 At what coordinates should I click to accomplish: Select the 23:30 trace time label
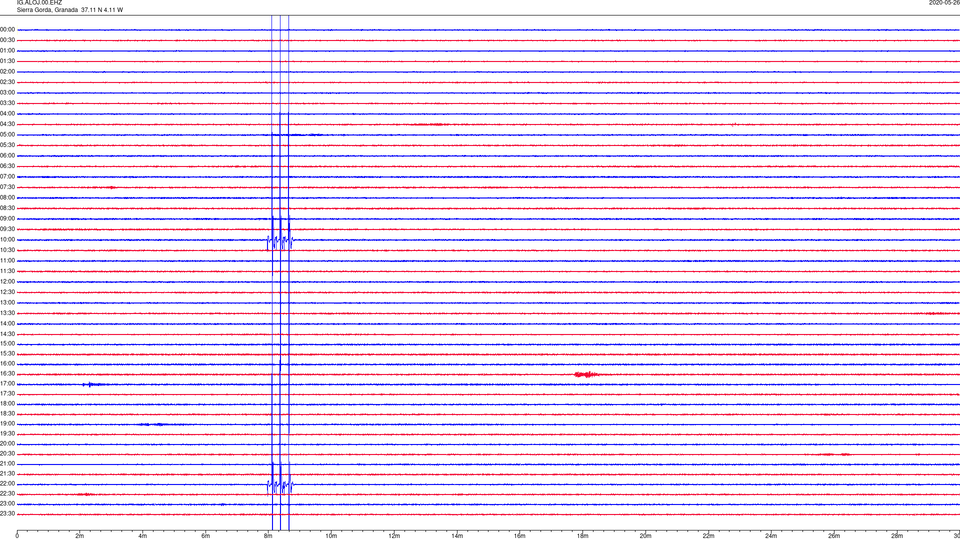[x=7, y=514]
